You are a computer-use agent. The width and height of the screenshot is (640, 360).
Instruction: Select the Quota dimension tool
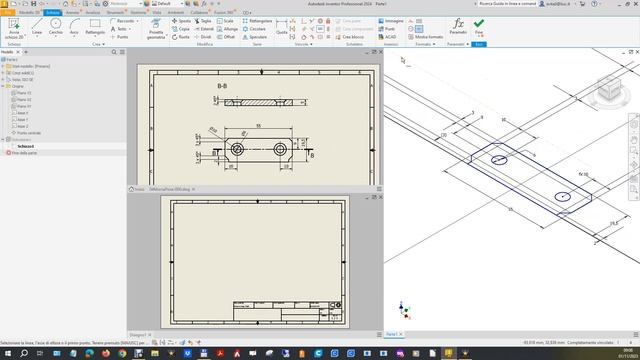282,27
